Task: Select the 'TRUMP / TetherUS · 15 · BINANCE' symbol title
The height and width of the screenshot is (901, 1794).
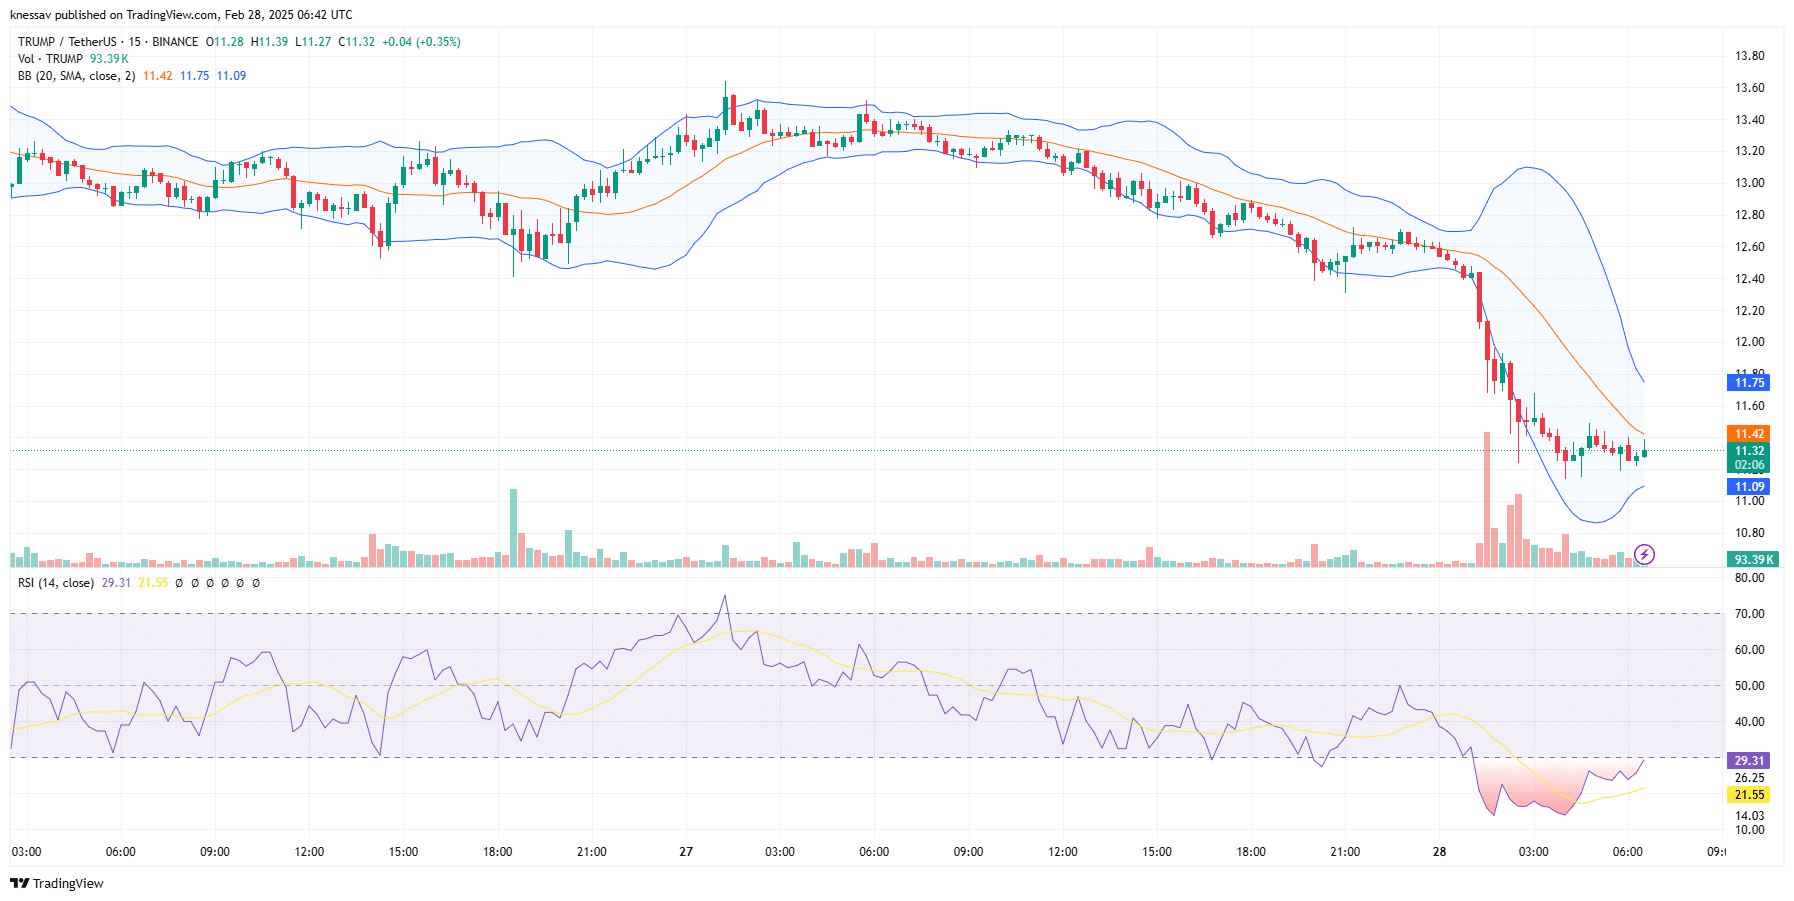Action: (108, 42)
